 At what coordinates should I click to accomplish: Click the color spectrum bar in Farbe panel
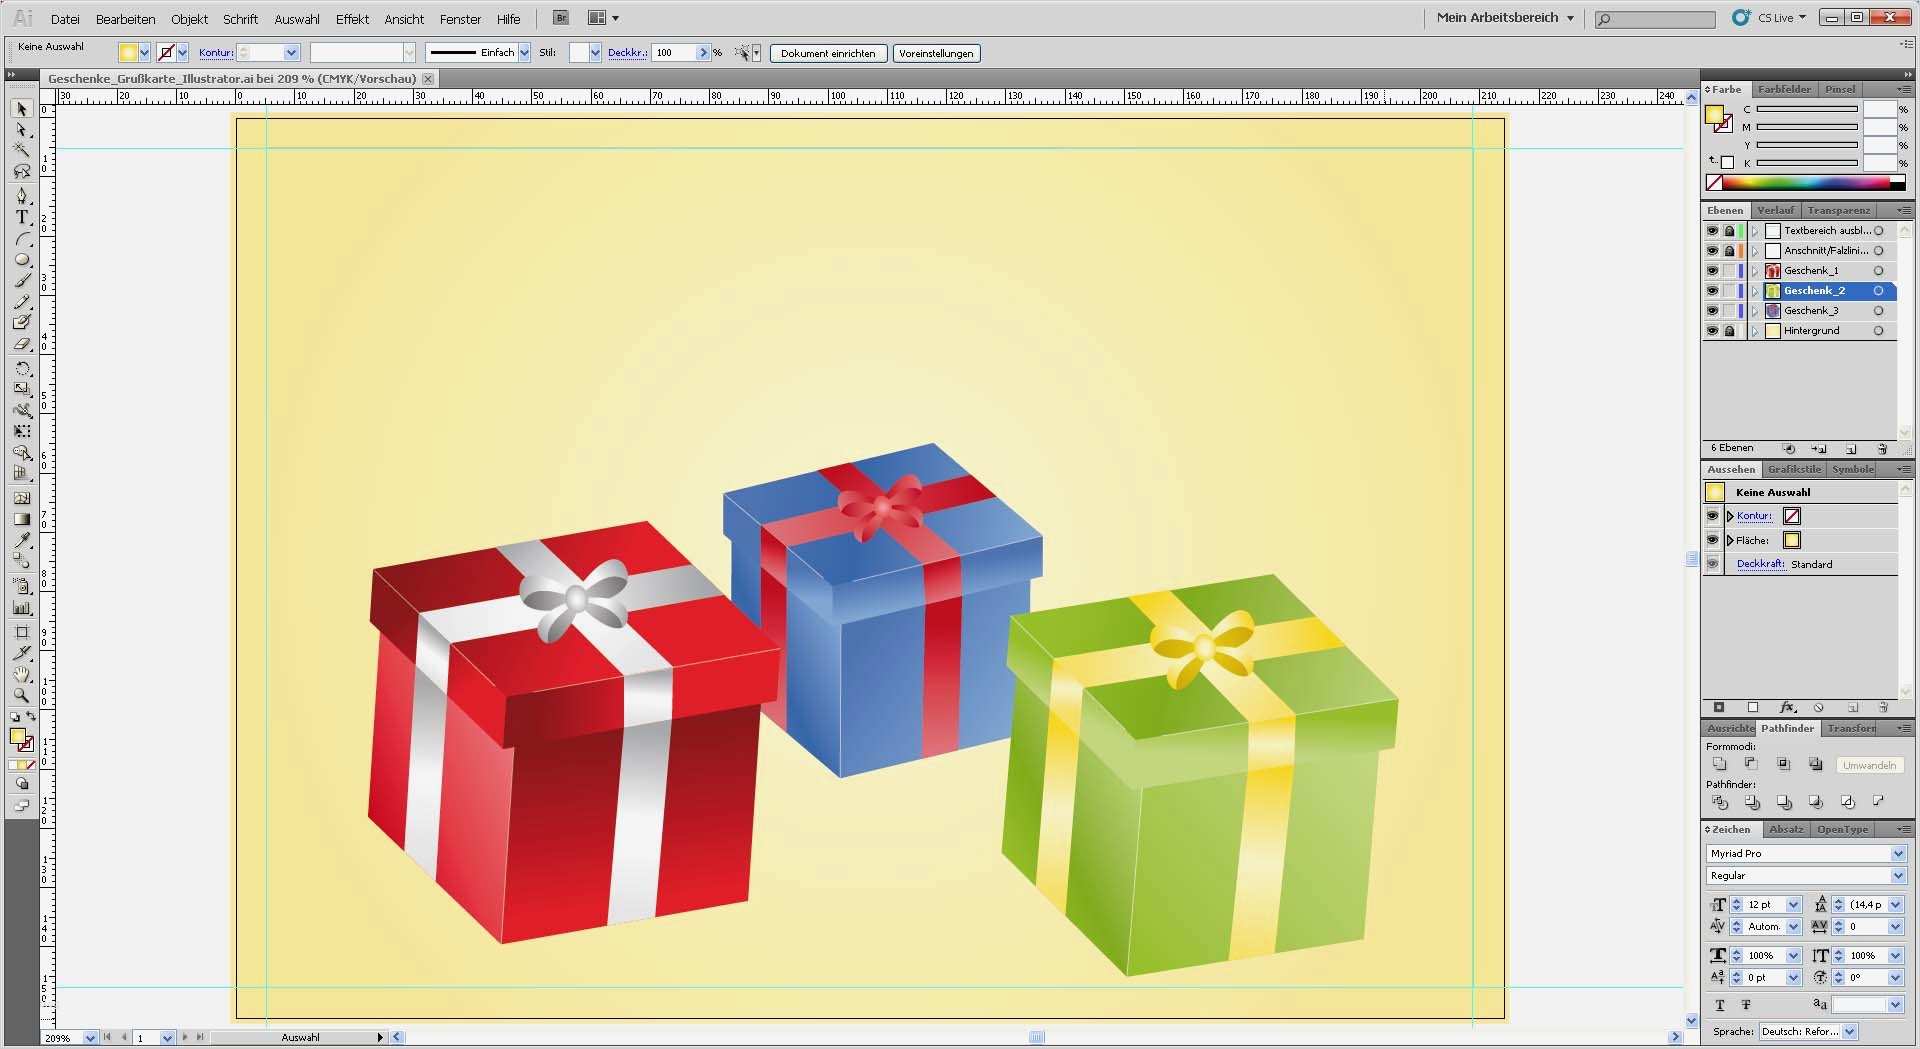point(1805,183)
